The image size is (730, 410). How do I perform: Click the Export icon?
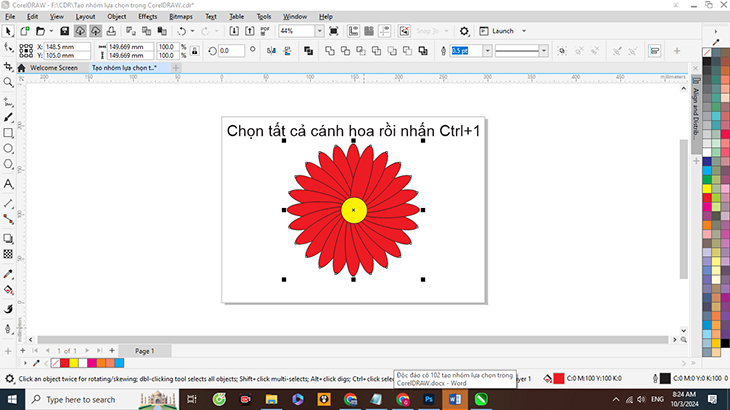click(250, 31)
